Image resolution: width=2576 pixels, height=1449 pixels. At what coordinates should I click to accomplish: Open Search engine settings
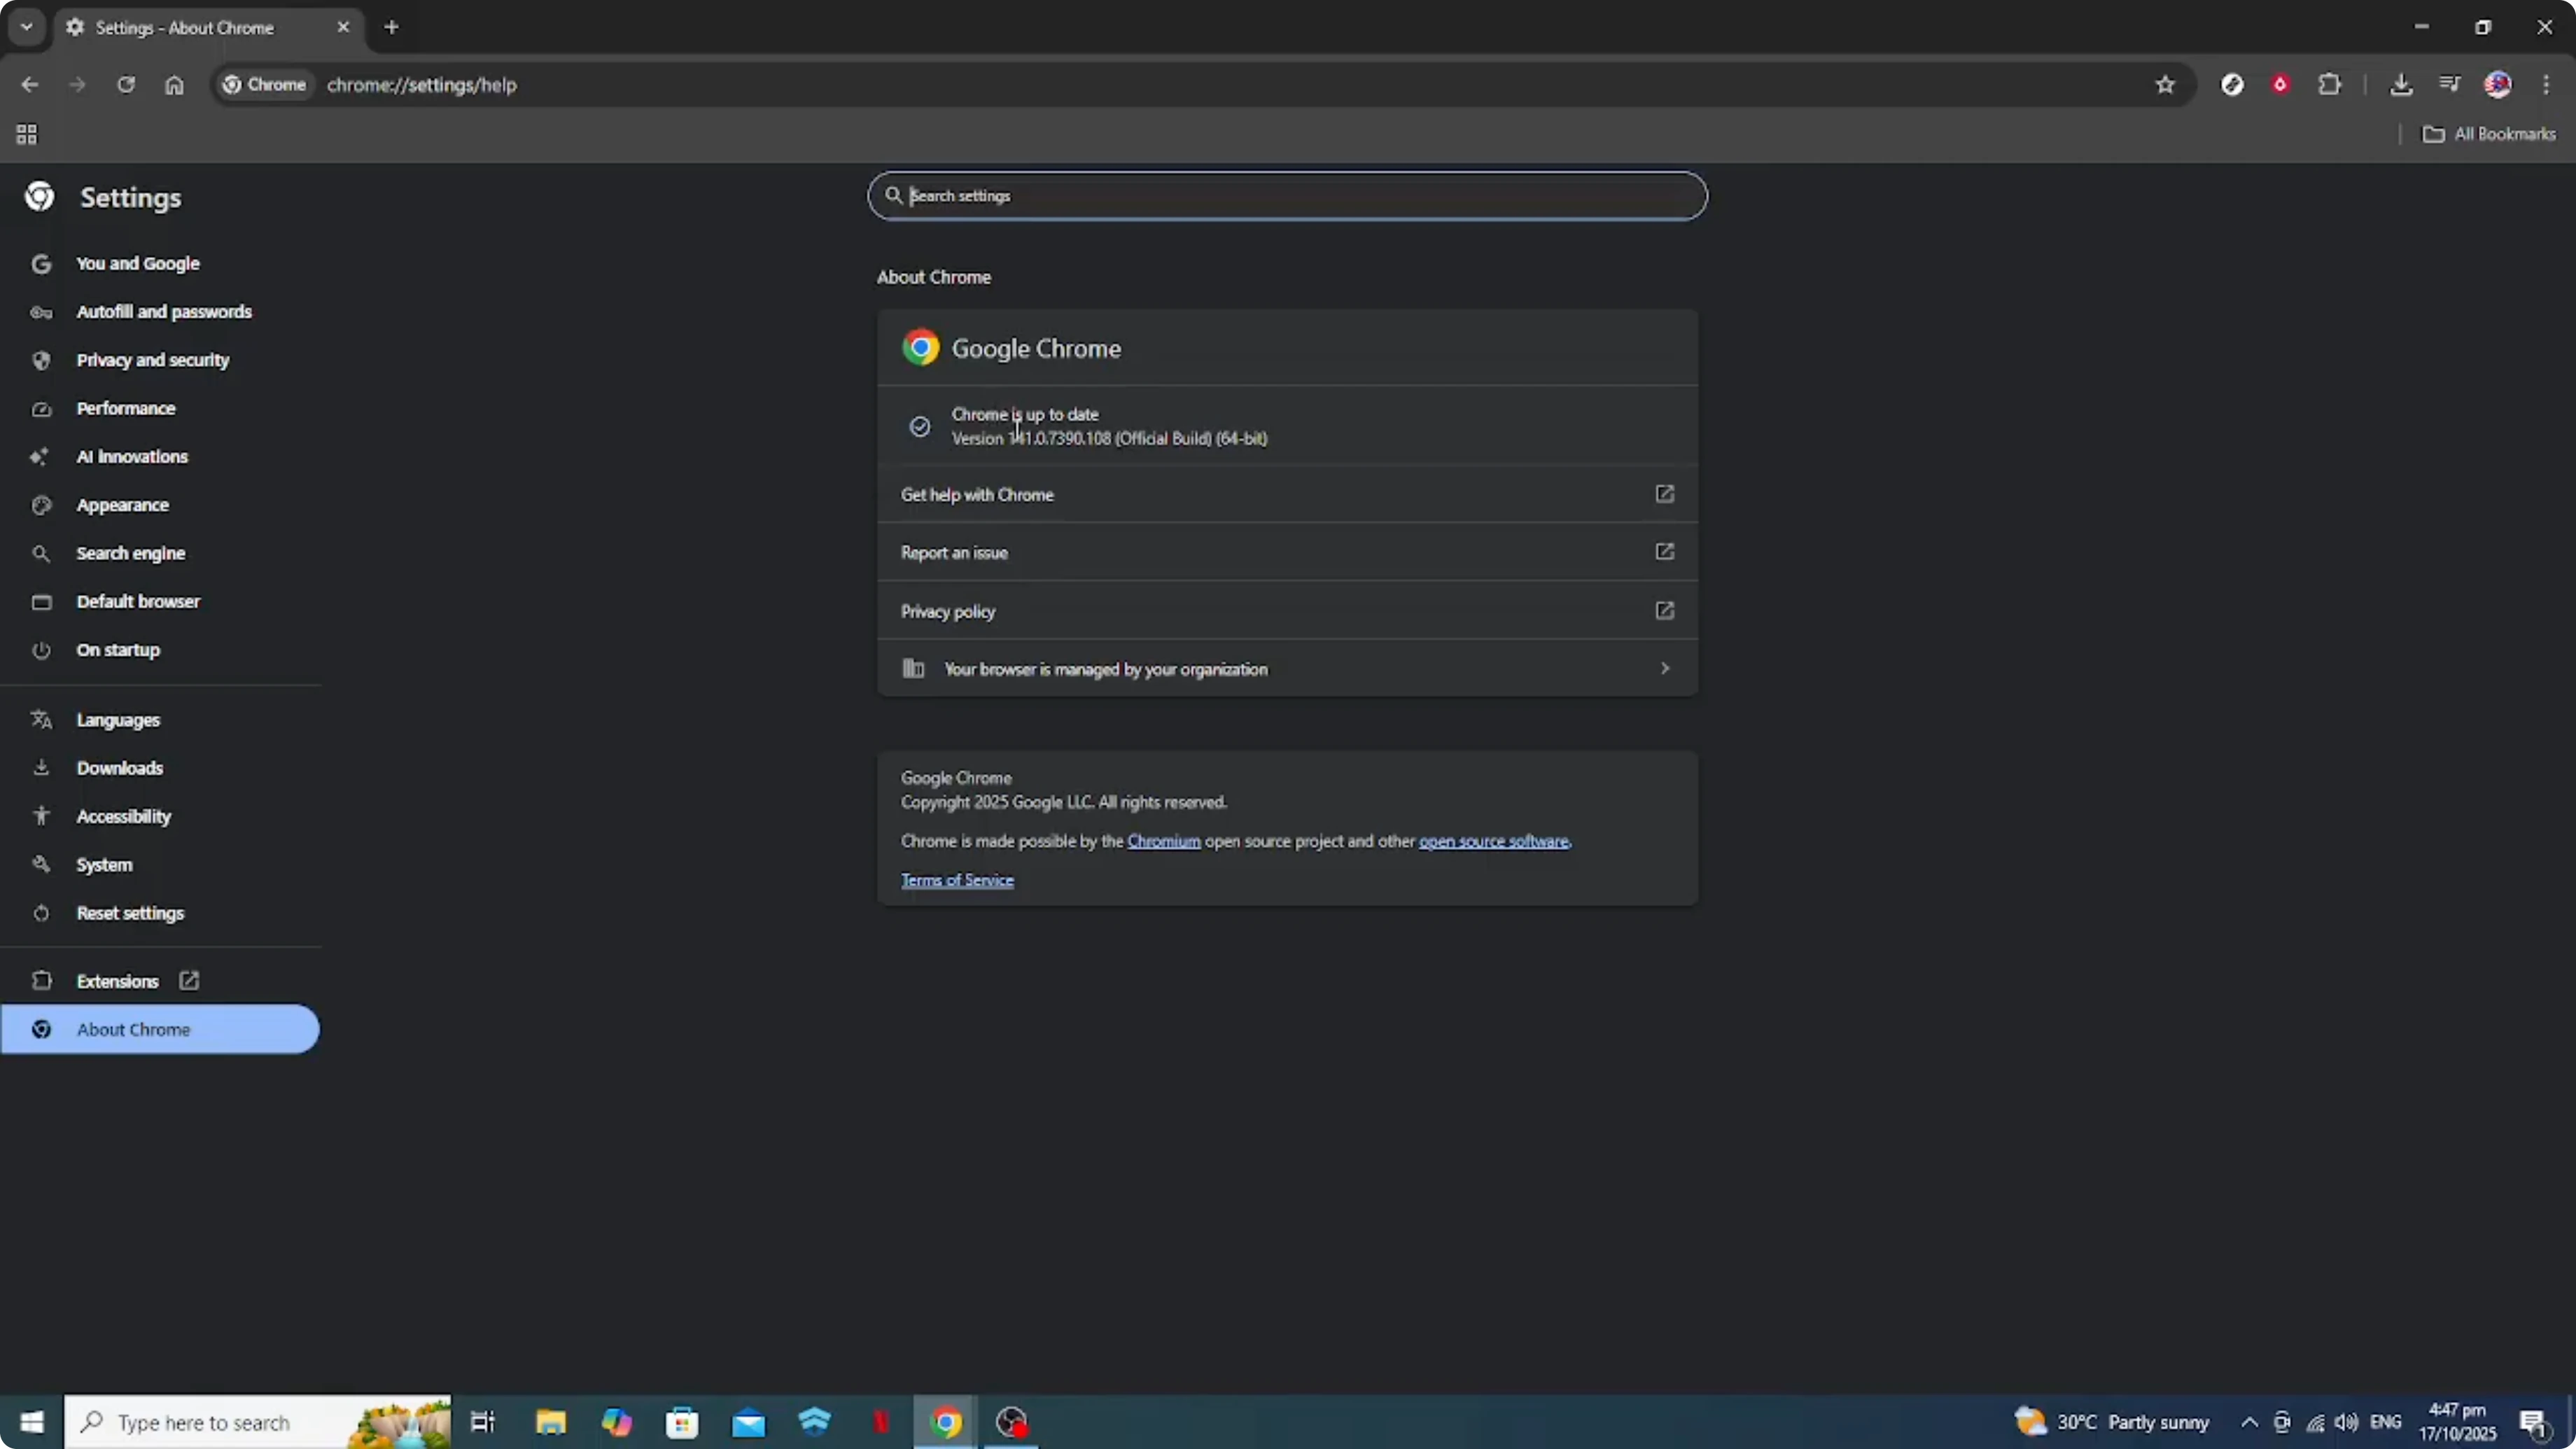coord(130,553)
